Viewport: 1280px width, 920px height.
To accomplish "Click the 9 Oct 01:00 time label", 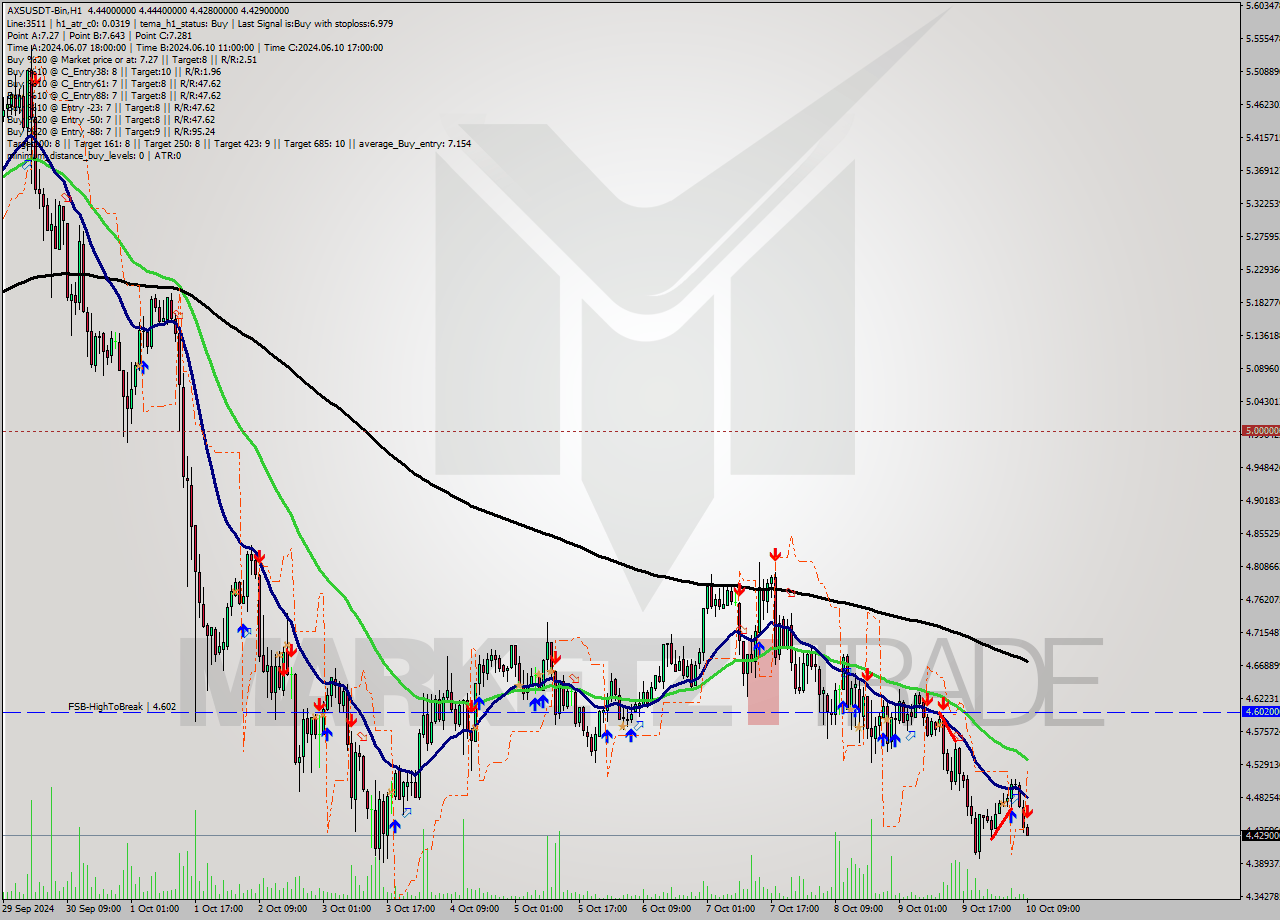I will coord(925,909).
